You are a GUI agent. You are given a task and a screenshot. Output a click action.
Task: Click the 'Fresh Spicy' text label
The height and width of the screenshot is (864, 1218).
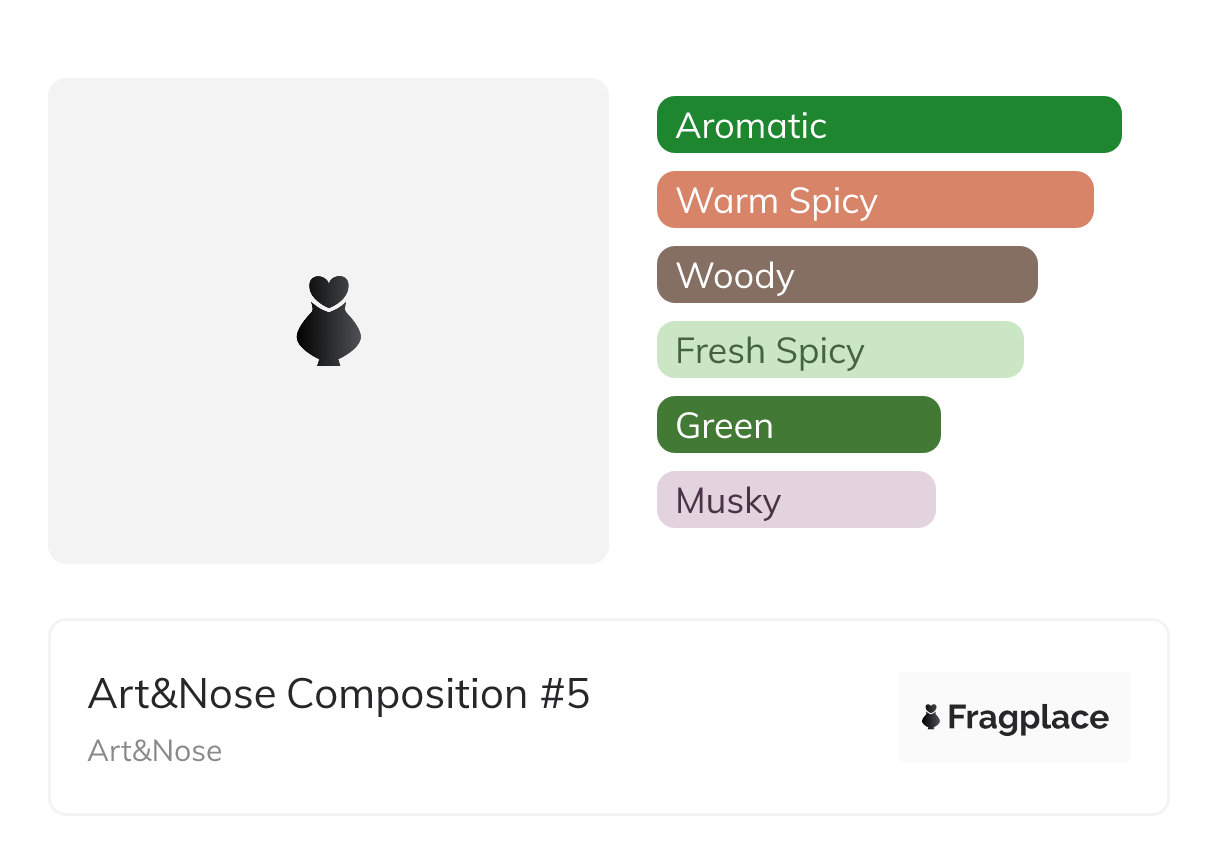770,351
